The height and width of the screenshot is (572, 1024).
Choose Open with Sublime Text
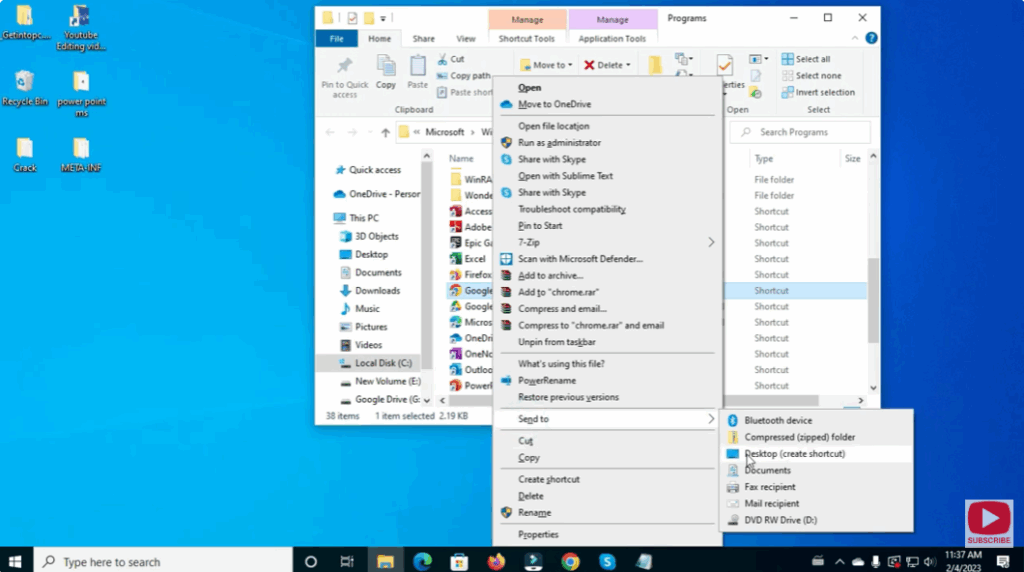(566, 176)
